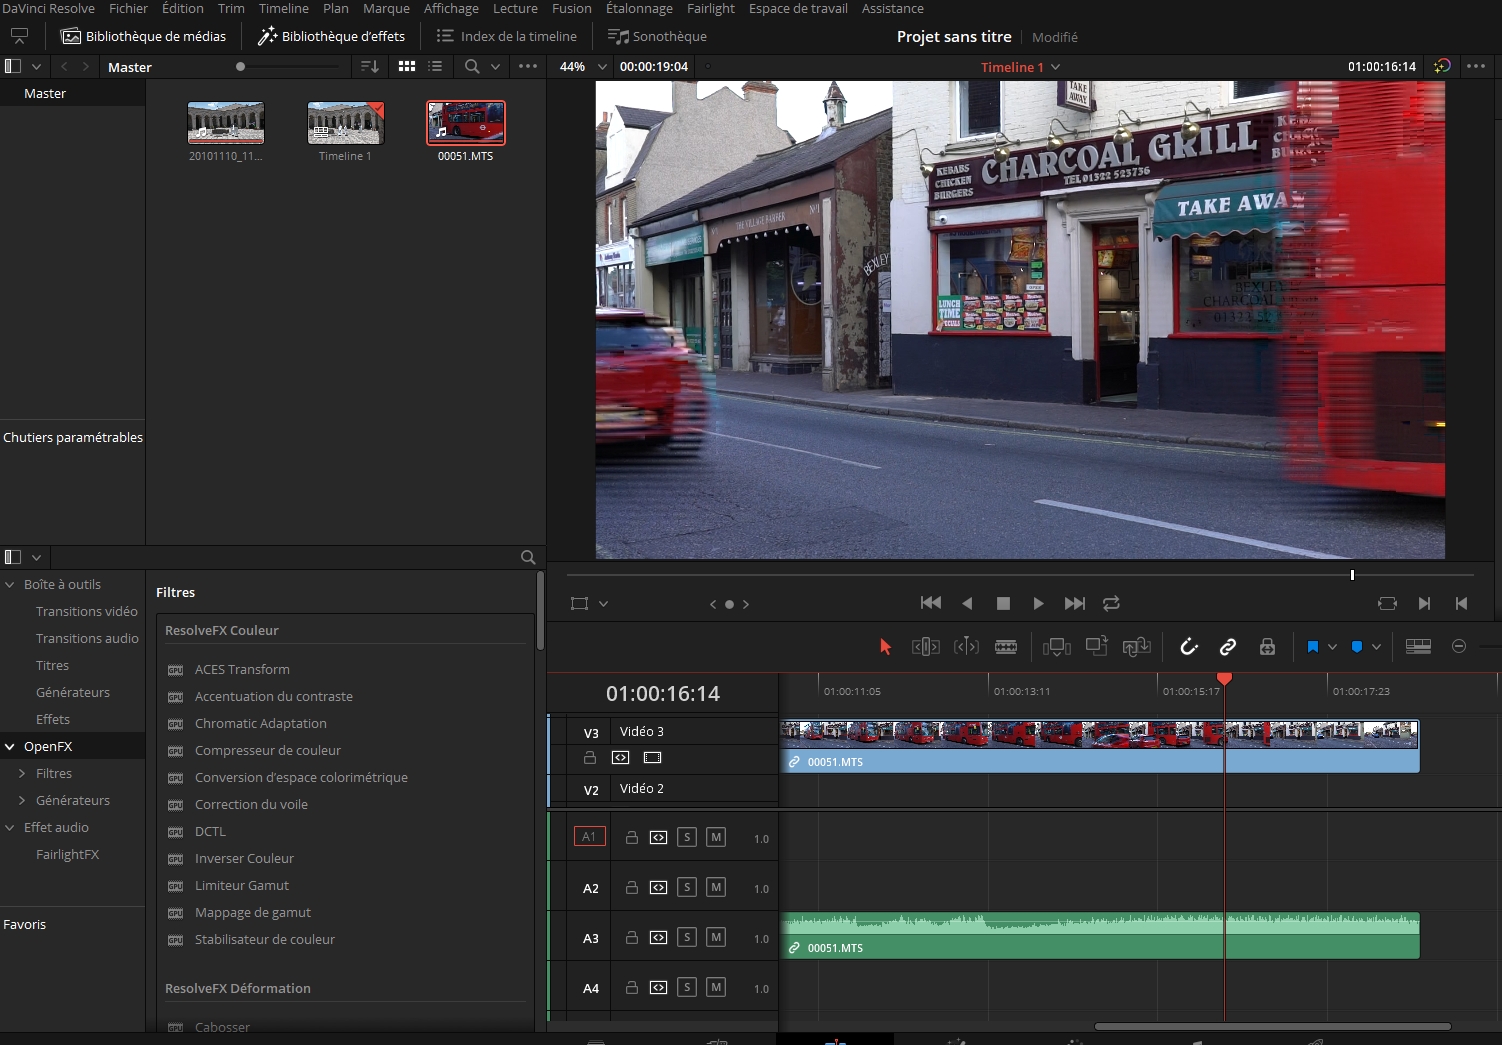Viewport: 1502px width, 1045px height.
Task: Play the timeline in reverse
Action: tap(967, 603)
